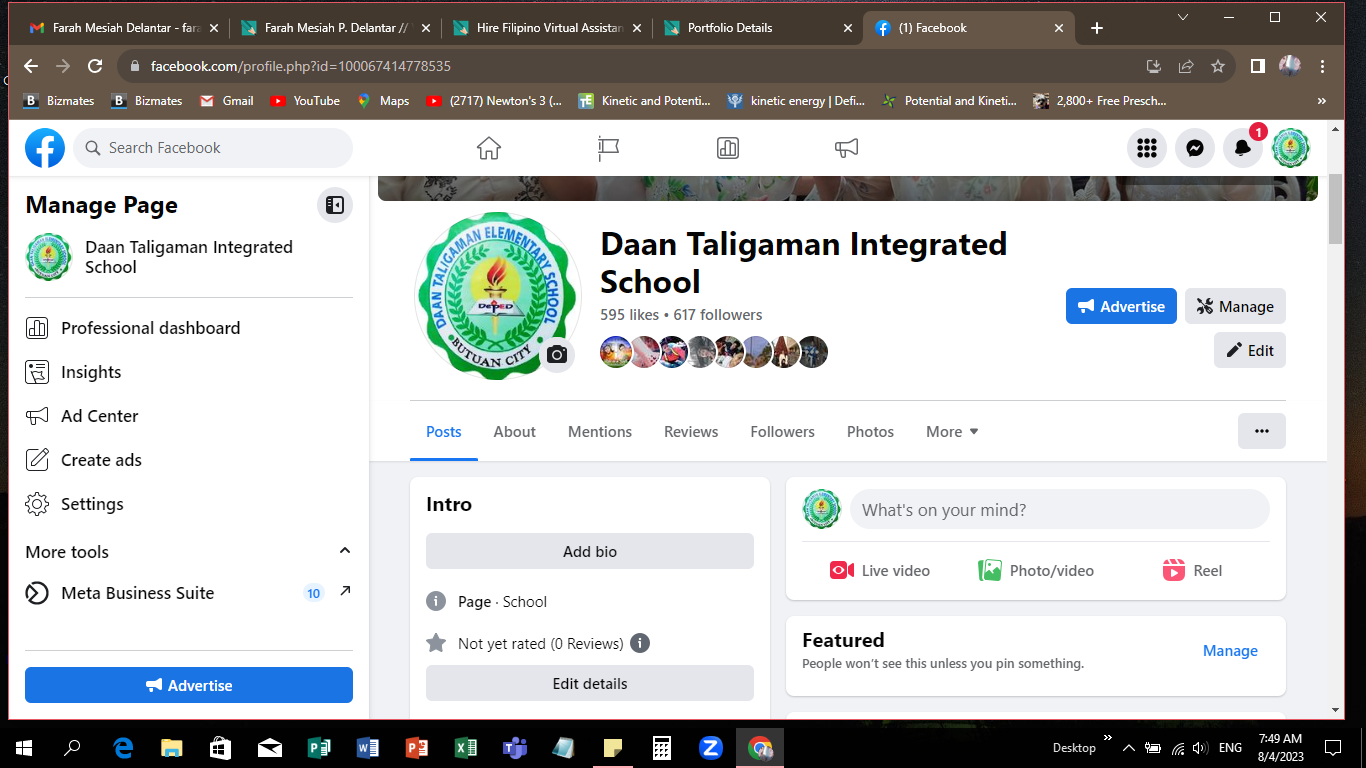Viewport: 1366px width, 768px height.
Task: Open Insights in the sidebar
Action: coord(189,372)
